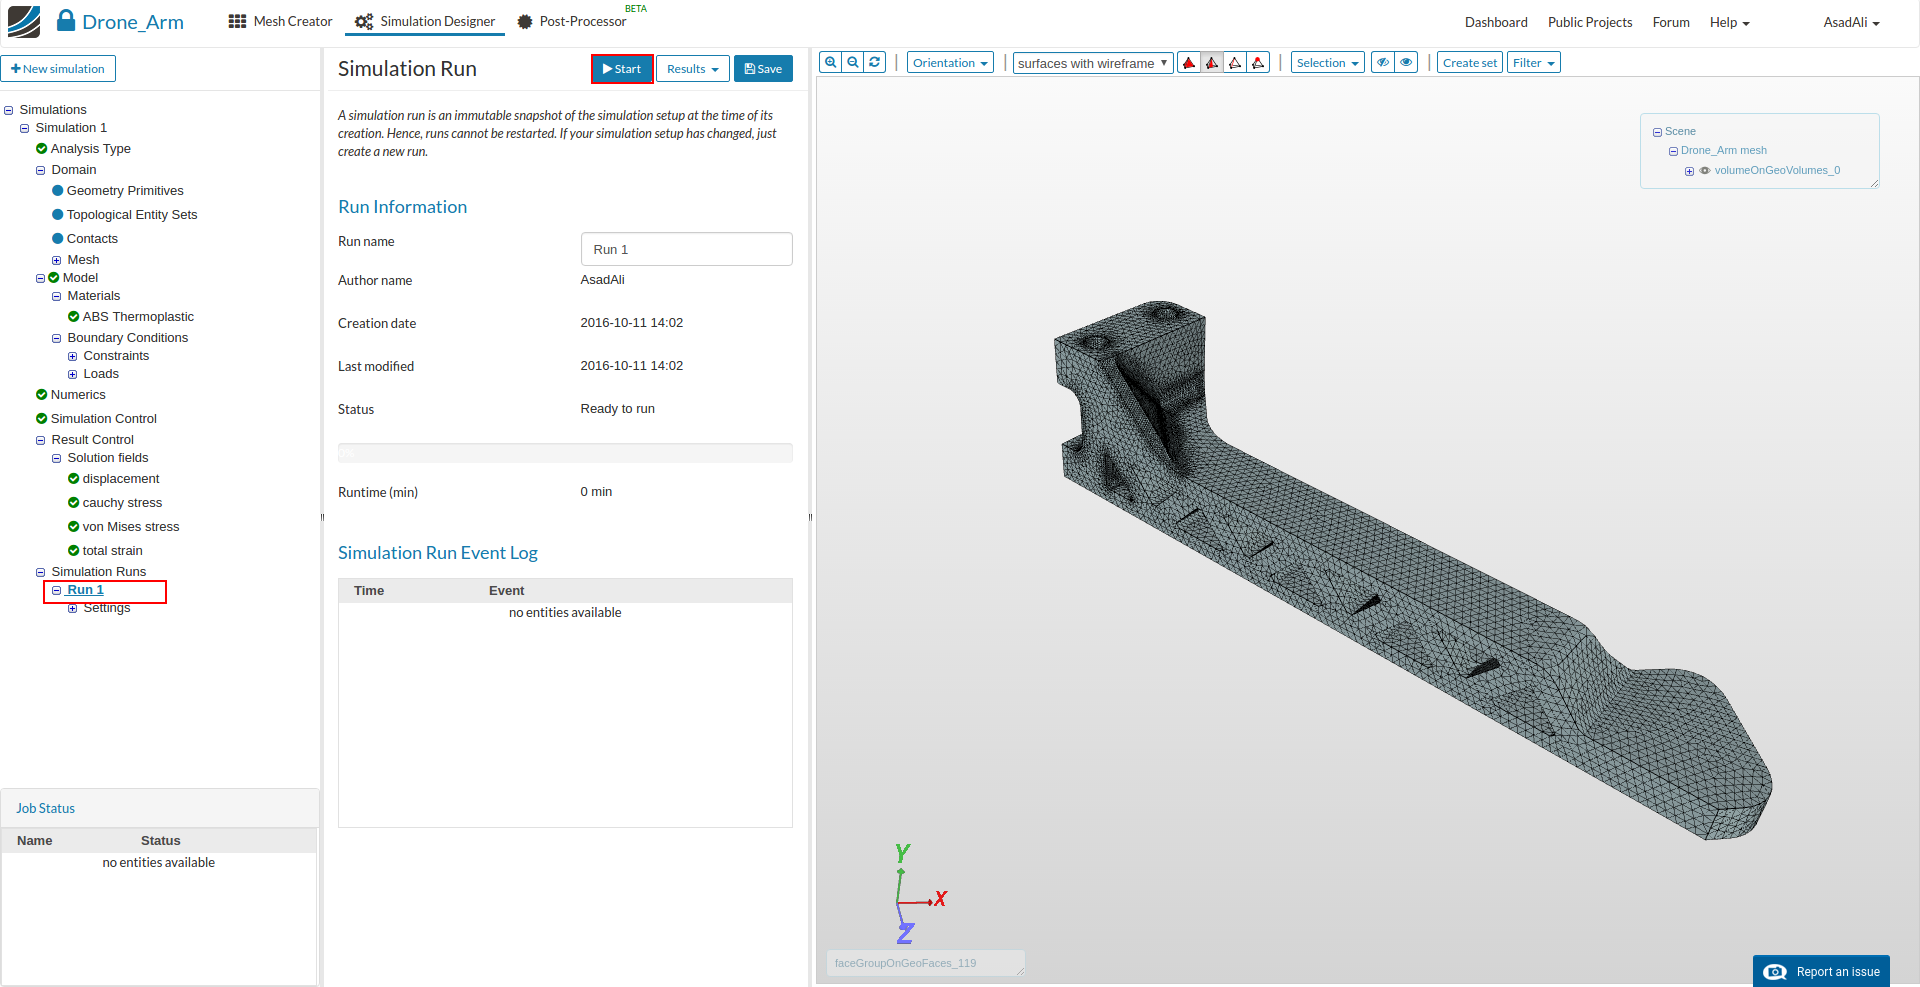Click the zoom in magnifier icon
Screen dimensions: 1920x987
click(830, 62)
